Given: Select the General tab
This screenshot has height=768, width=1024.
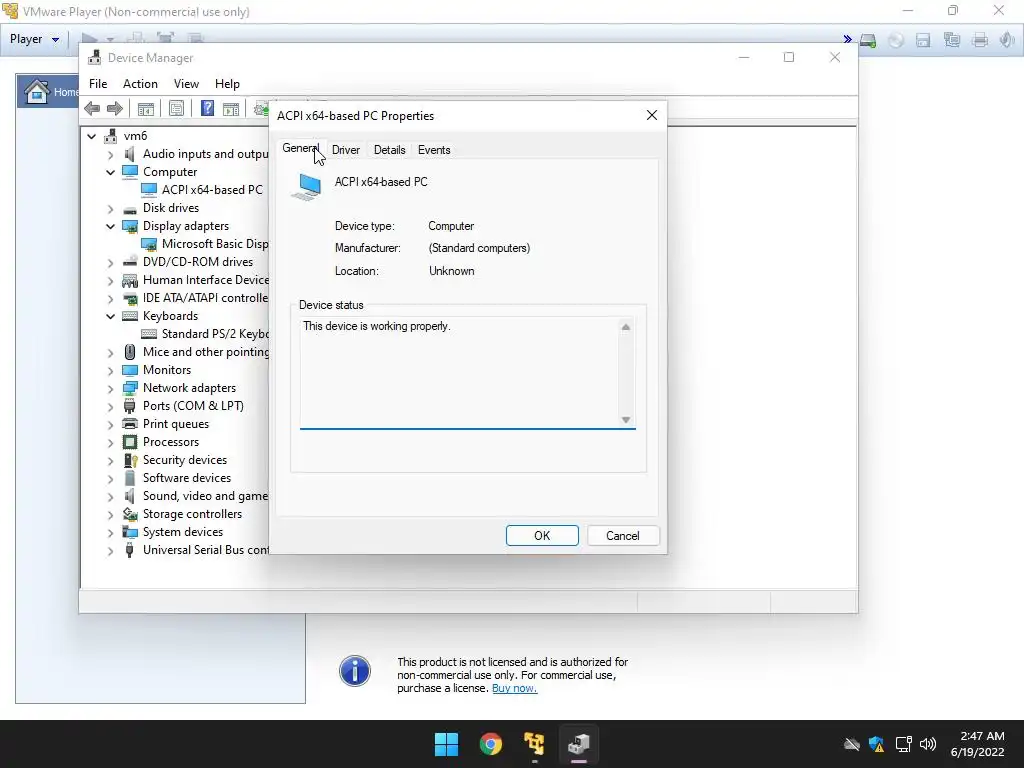Looking at the screenshot, I should click(x=300, y=148).
